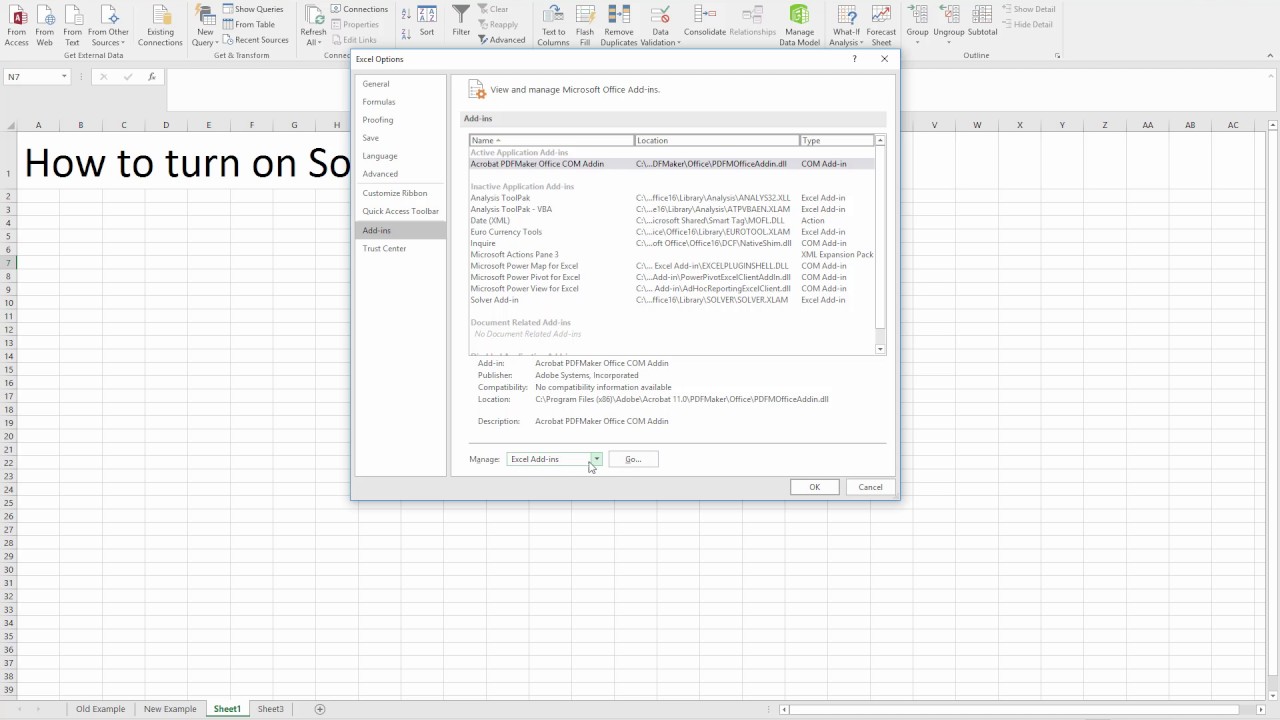
Task: Click Text to Columns
Action: [x=553, y=25]
